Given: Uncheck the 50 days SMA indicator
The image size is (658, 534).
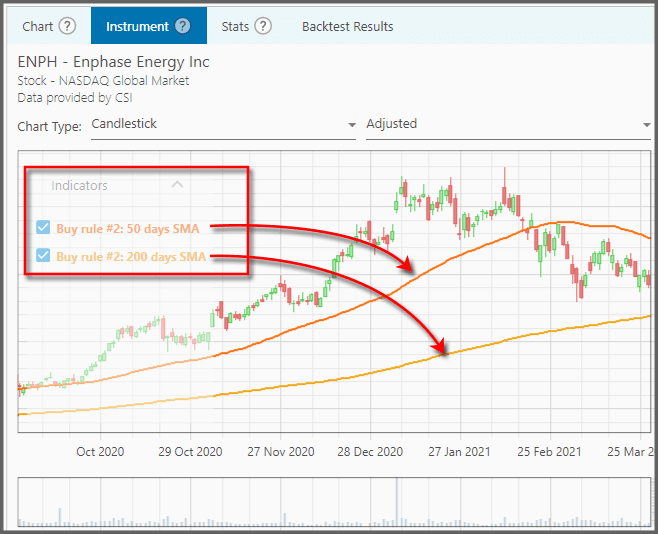Looking at the screenshot, I should (x=43, y=227).
